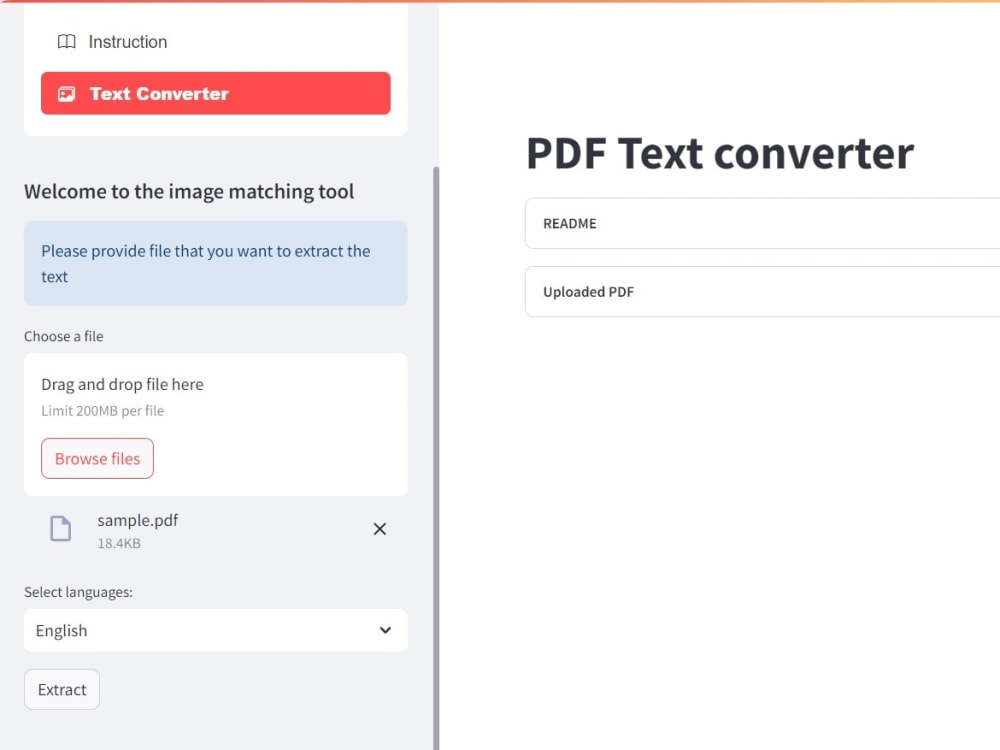Open the Select languages dropdown

(x=215, y=630)
